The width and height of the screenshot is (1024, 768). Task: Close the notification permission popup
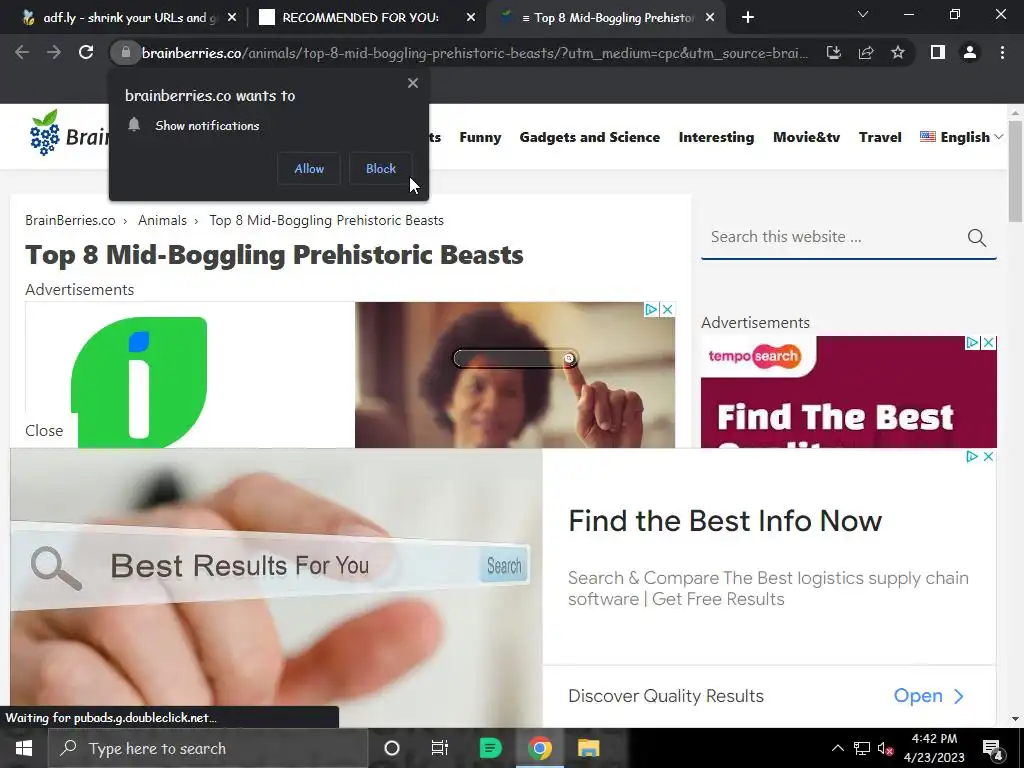tap(413, 83)
